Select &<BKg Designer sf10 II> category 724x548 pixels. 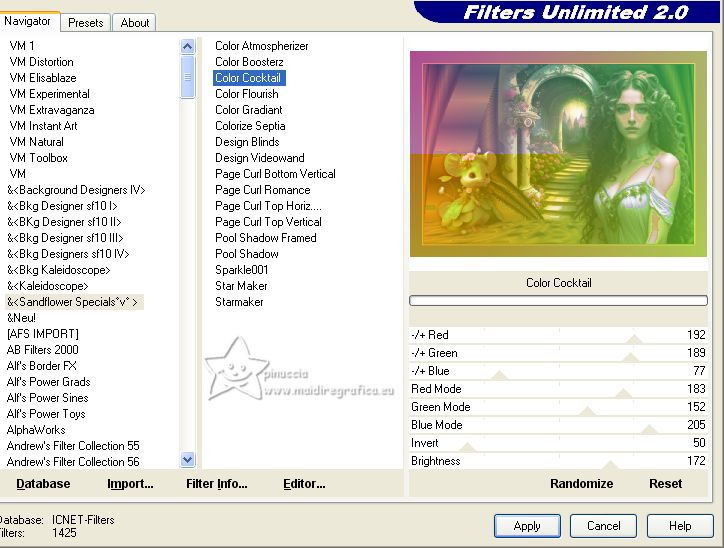point(64,222)
